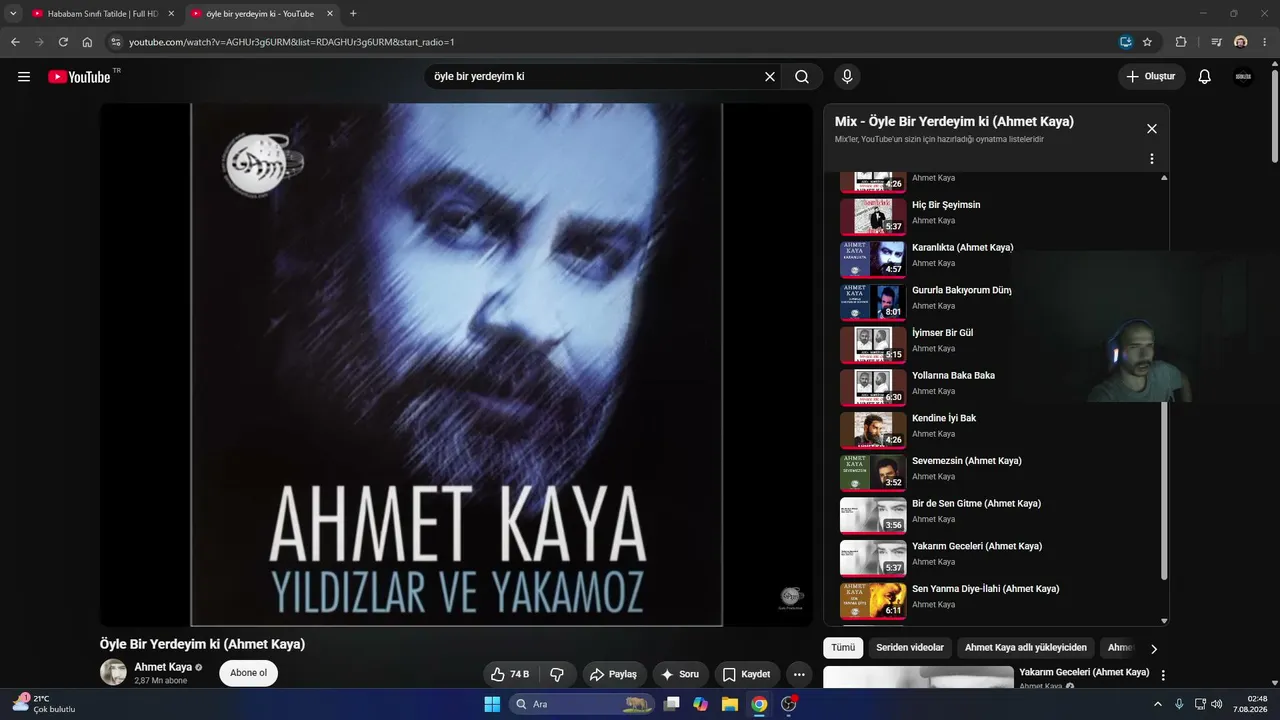Screen dimensions: 1280x720
Task: Select the Ahmet Kaya adlı yükleyiciden chip
Action: (x=1025, y=648)
